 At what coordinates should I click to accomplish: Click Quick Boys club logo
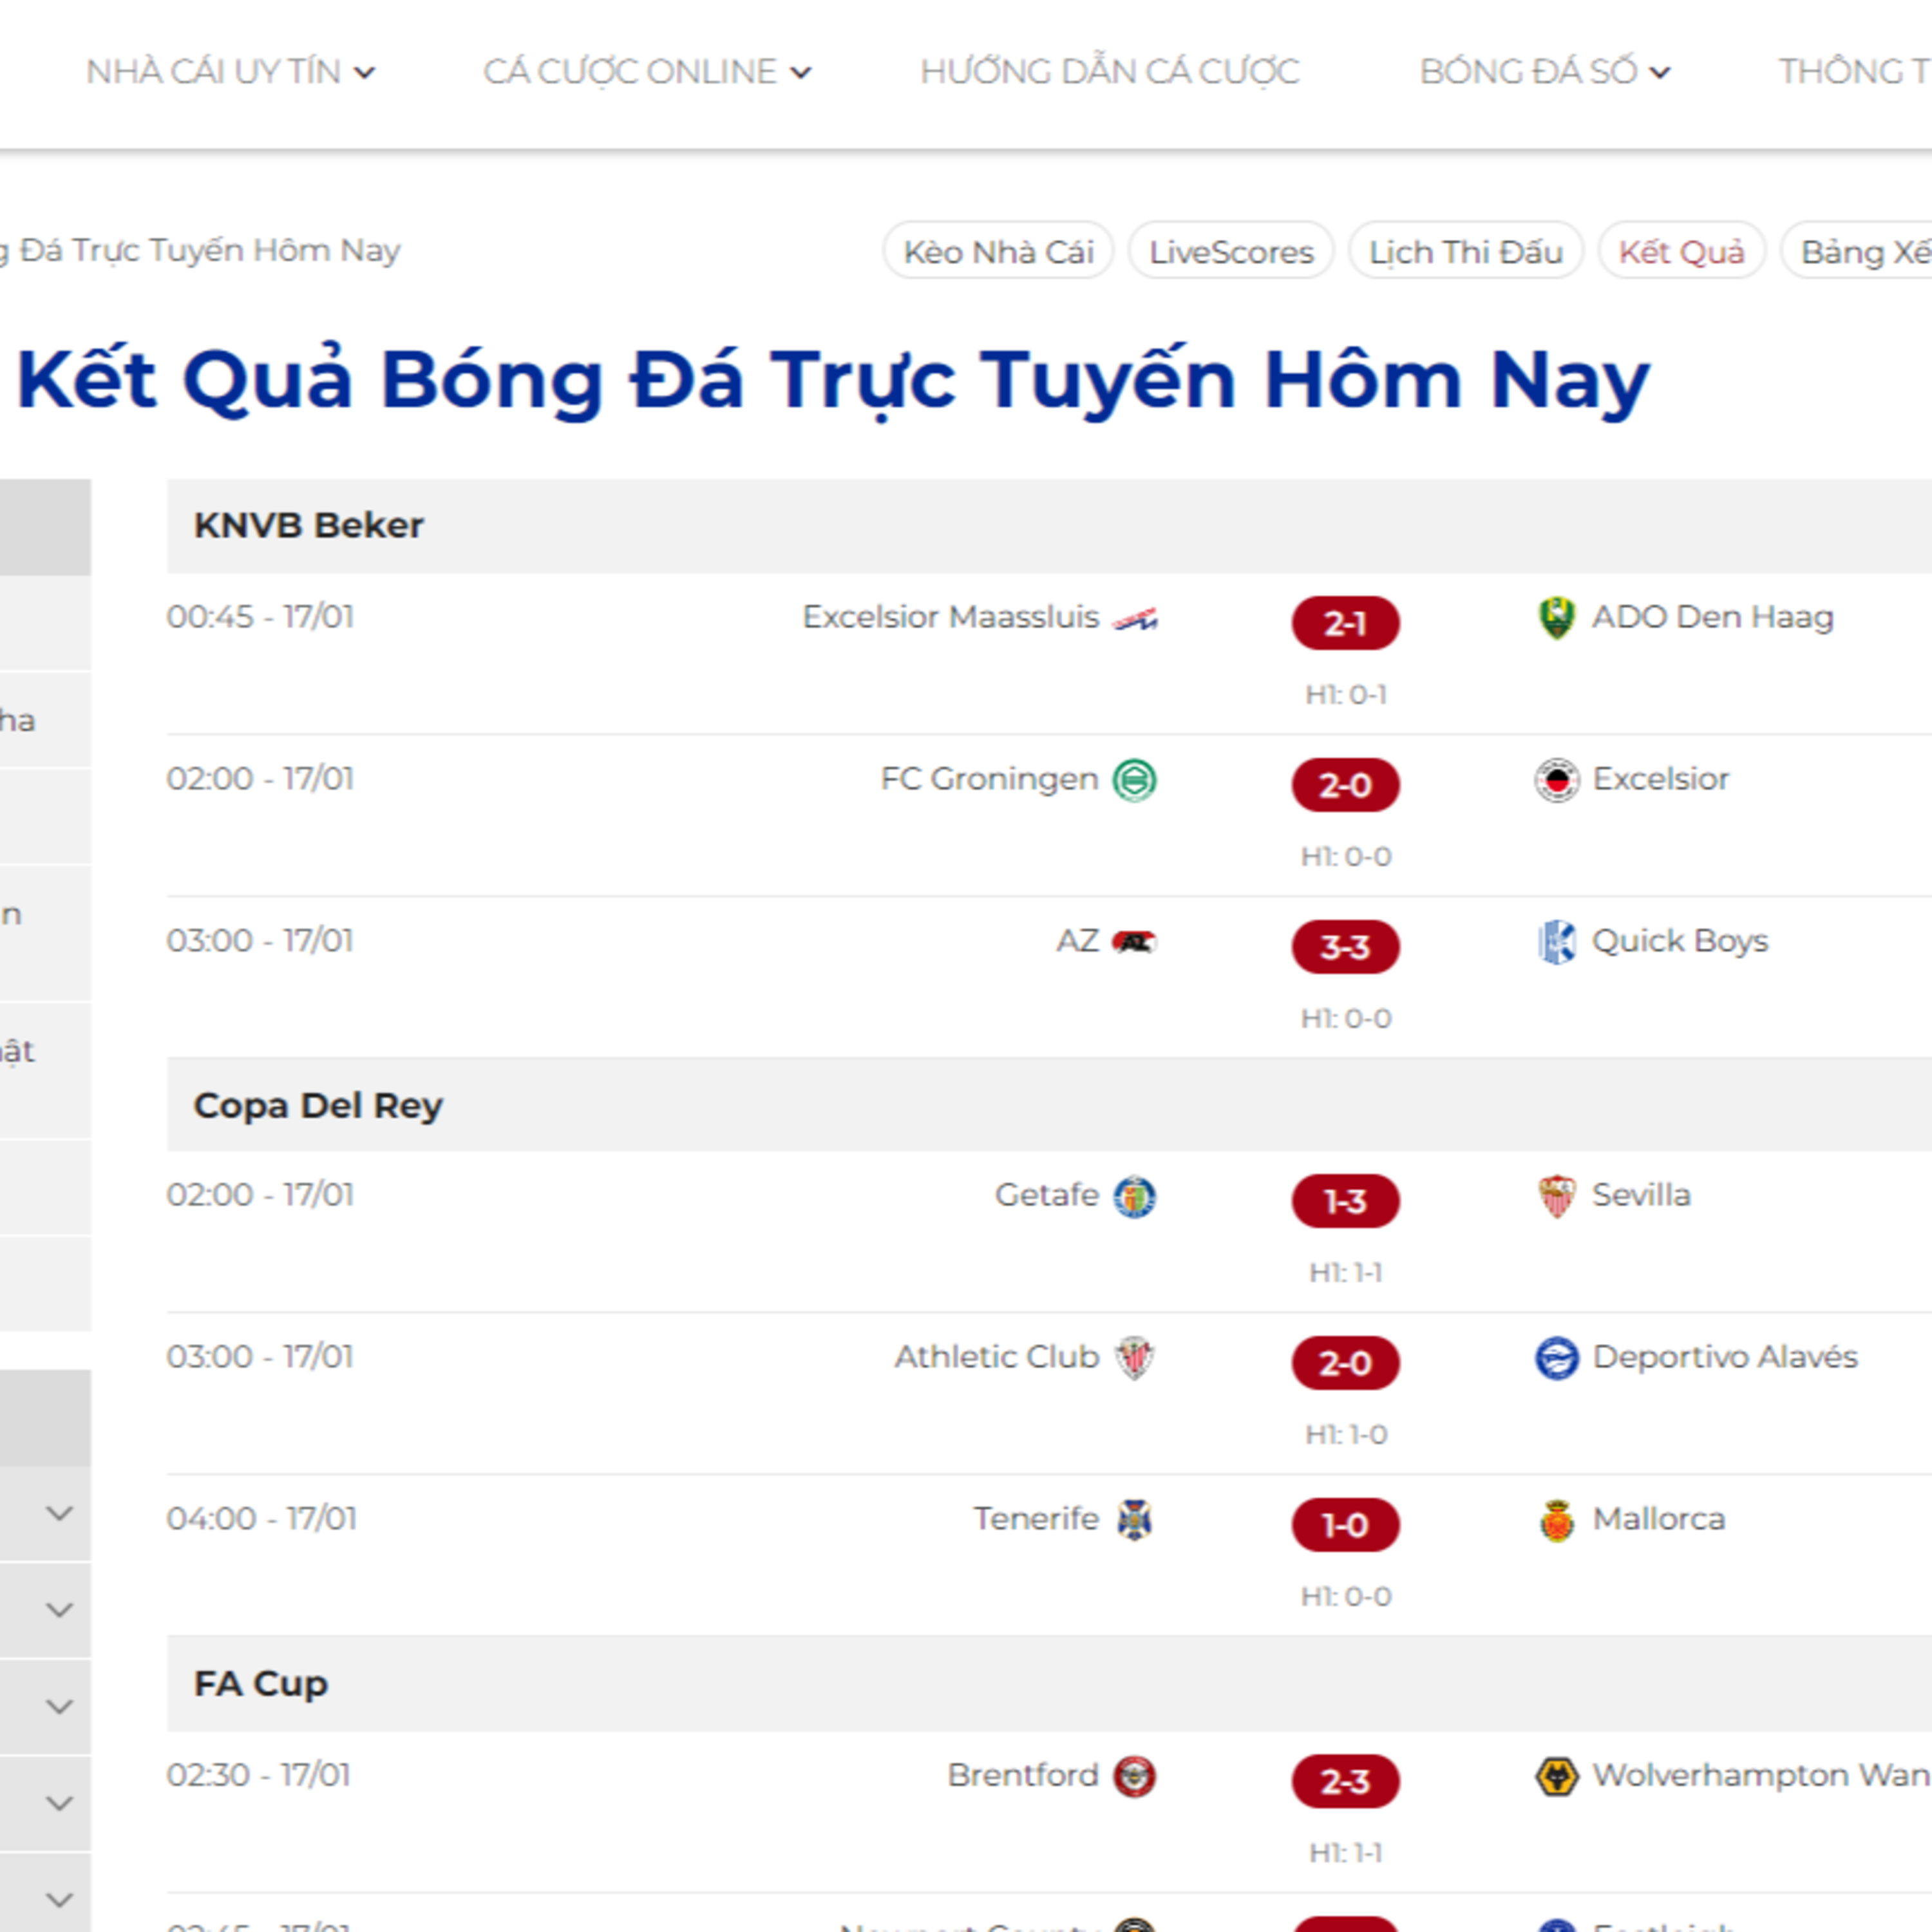point(1556,942)
